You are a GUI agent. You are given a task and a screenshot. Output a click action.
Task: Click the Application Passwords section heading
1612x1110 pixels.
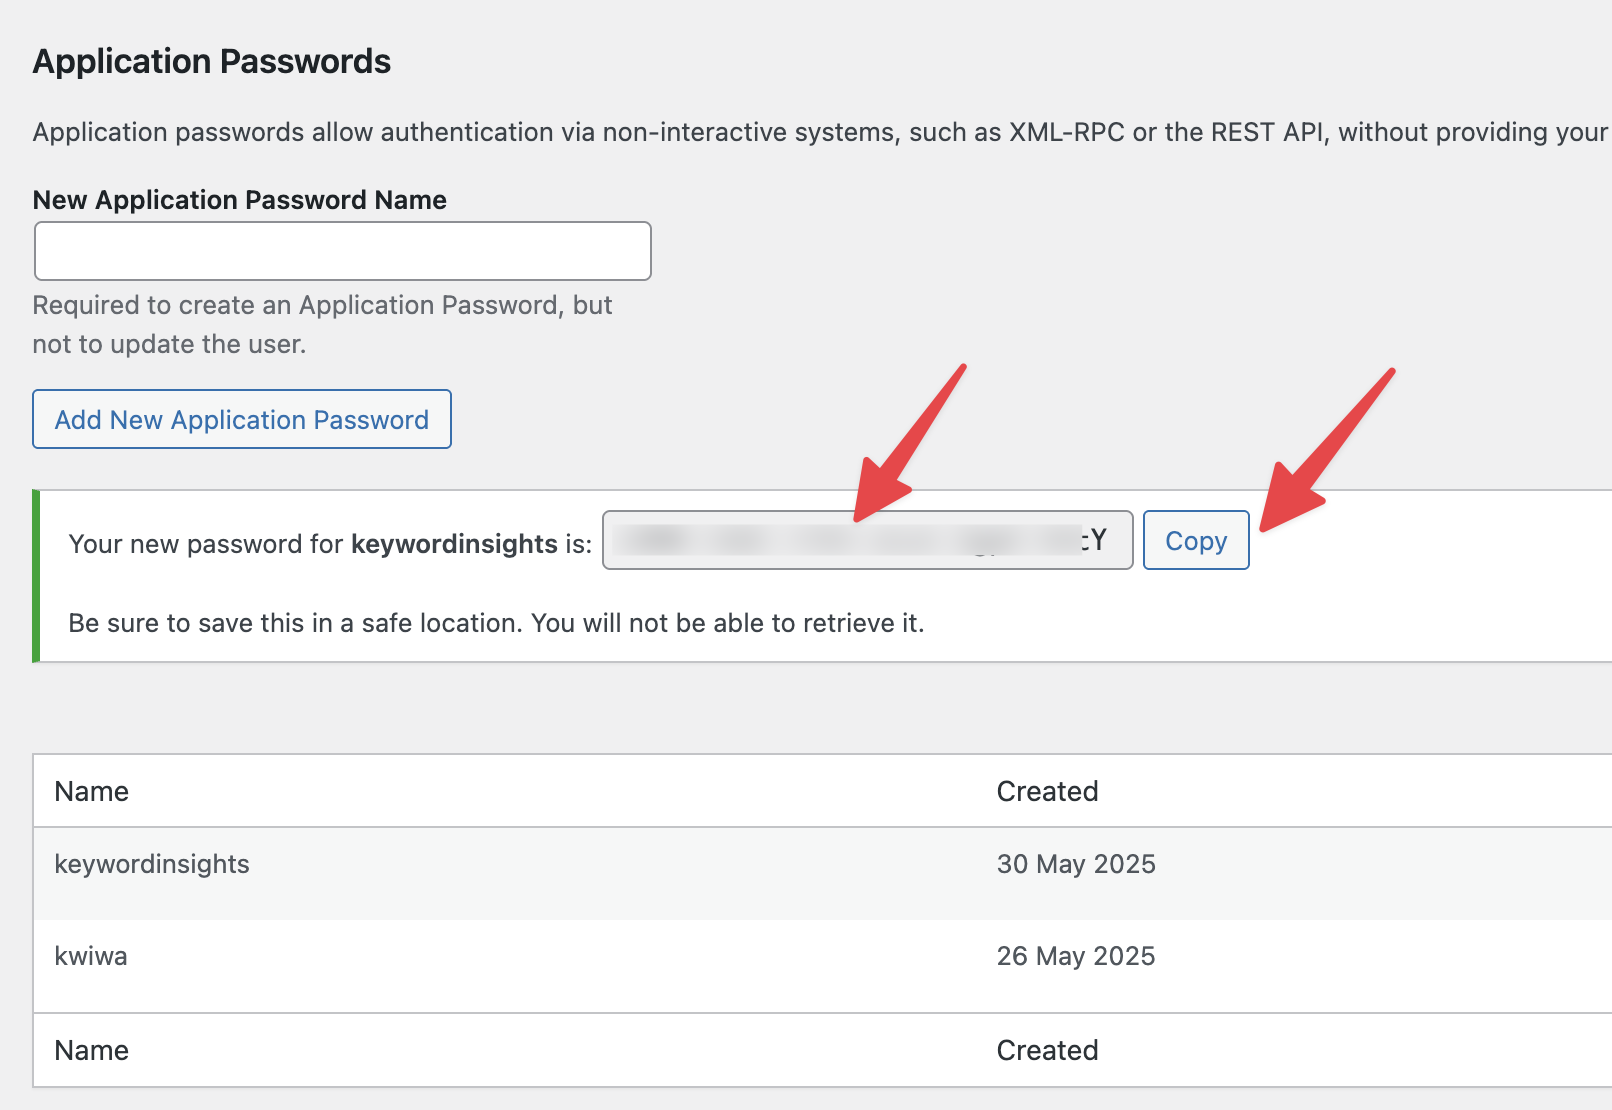[212, 61]
